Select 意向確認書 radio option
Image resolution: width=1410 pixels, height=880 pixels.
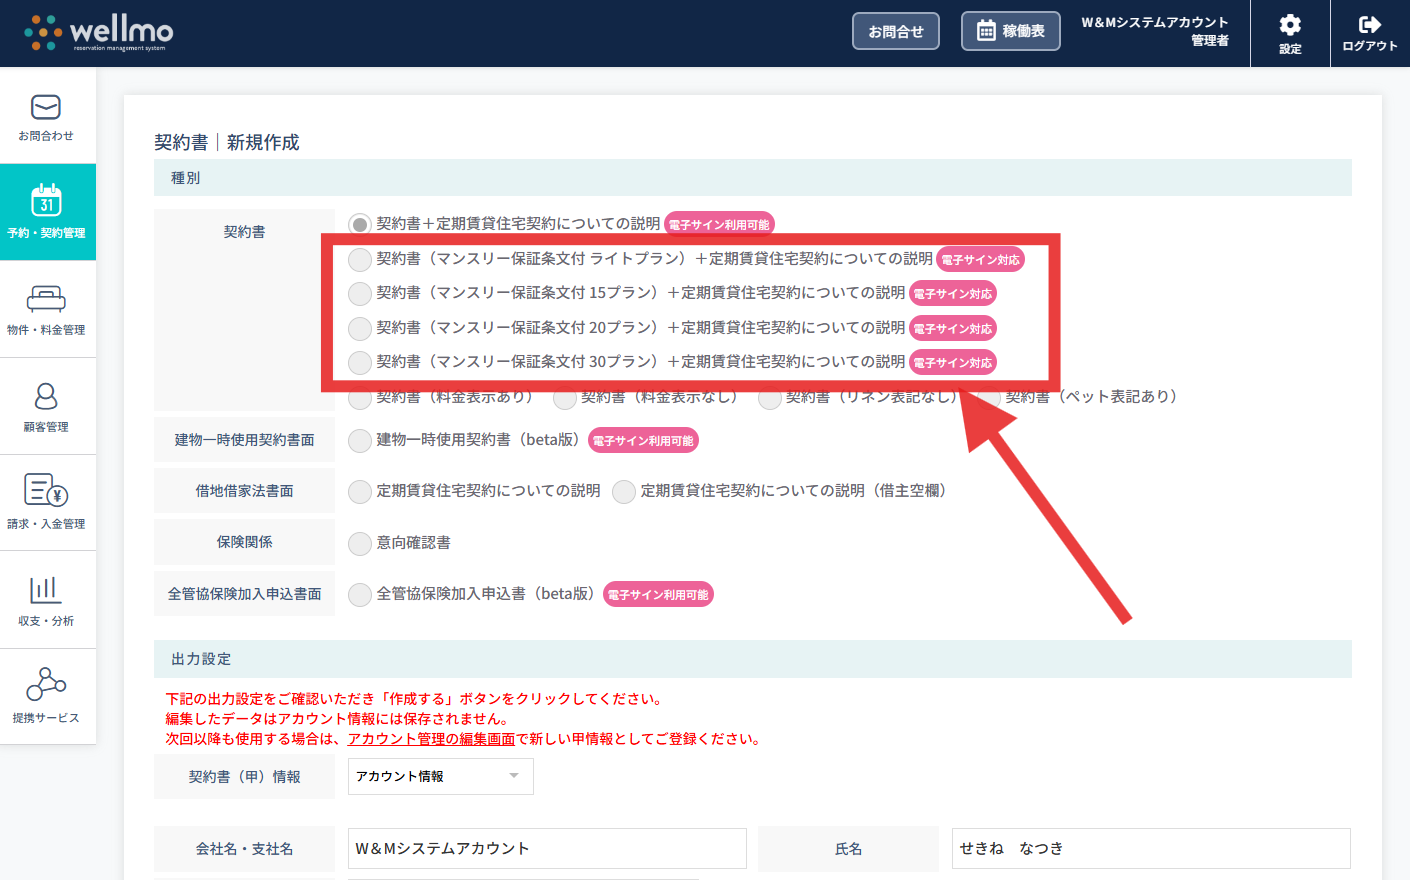coord(360,544)
